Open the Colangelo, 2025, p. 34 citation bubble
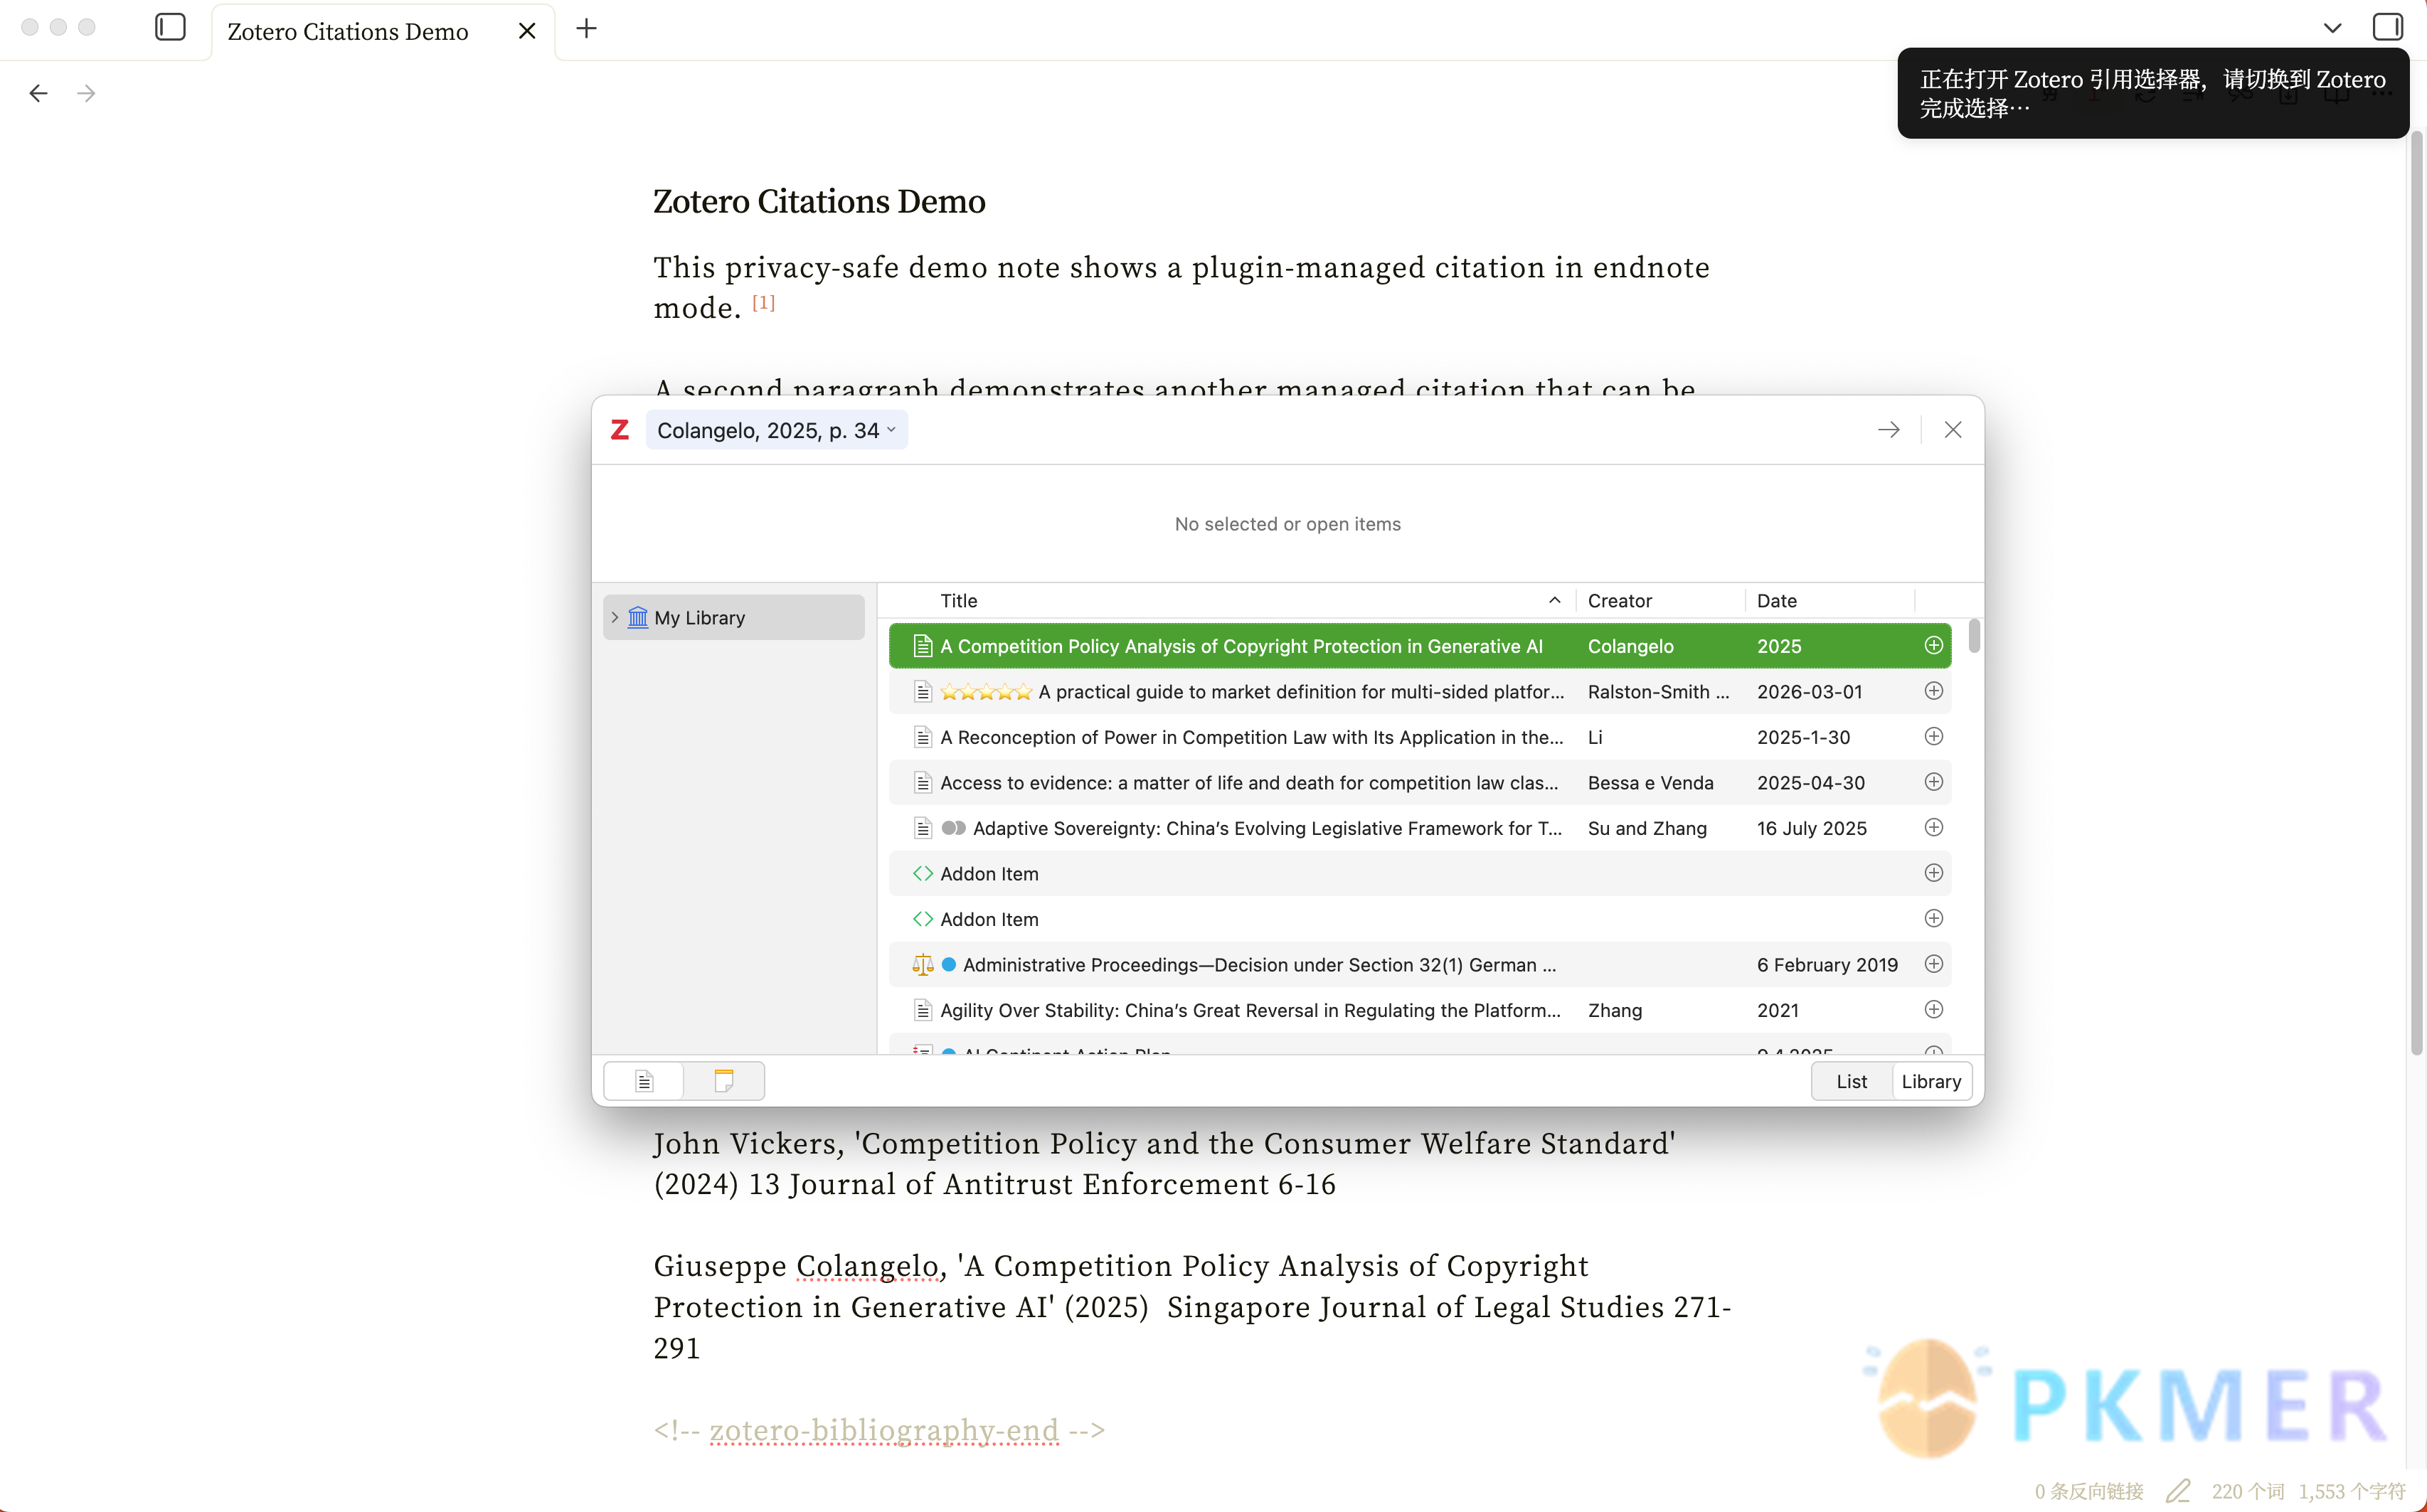 pos(776,430)
